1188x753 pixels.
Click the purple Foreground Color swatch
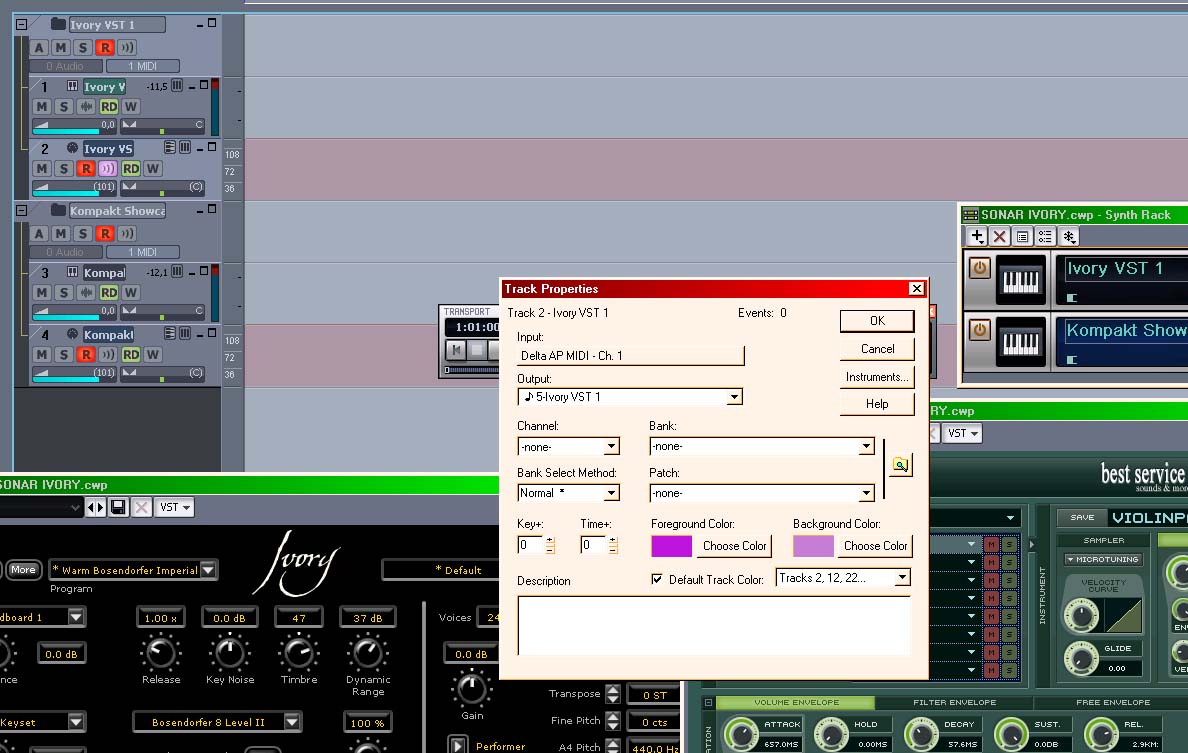pos(671,546)
